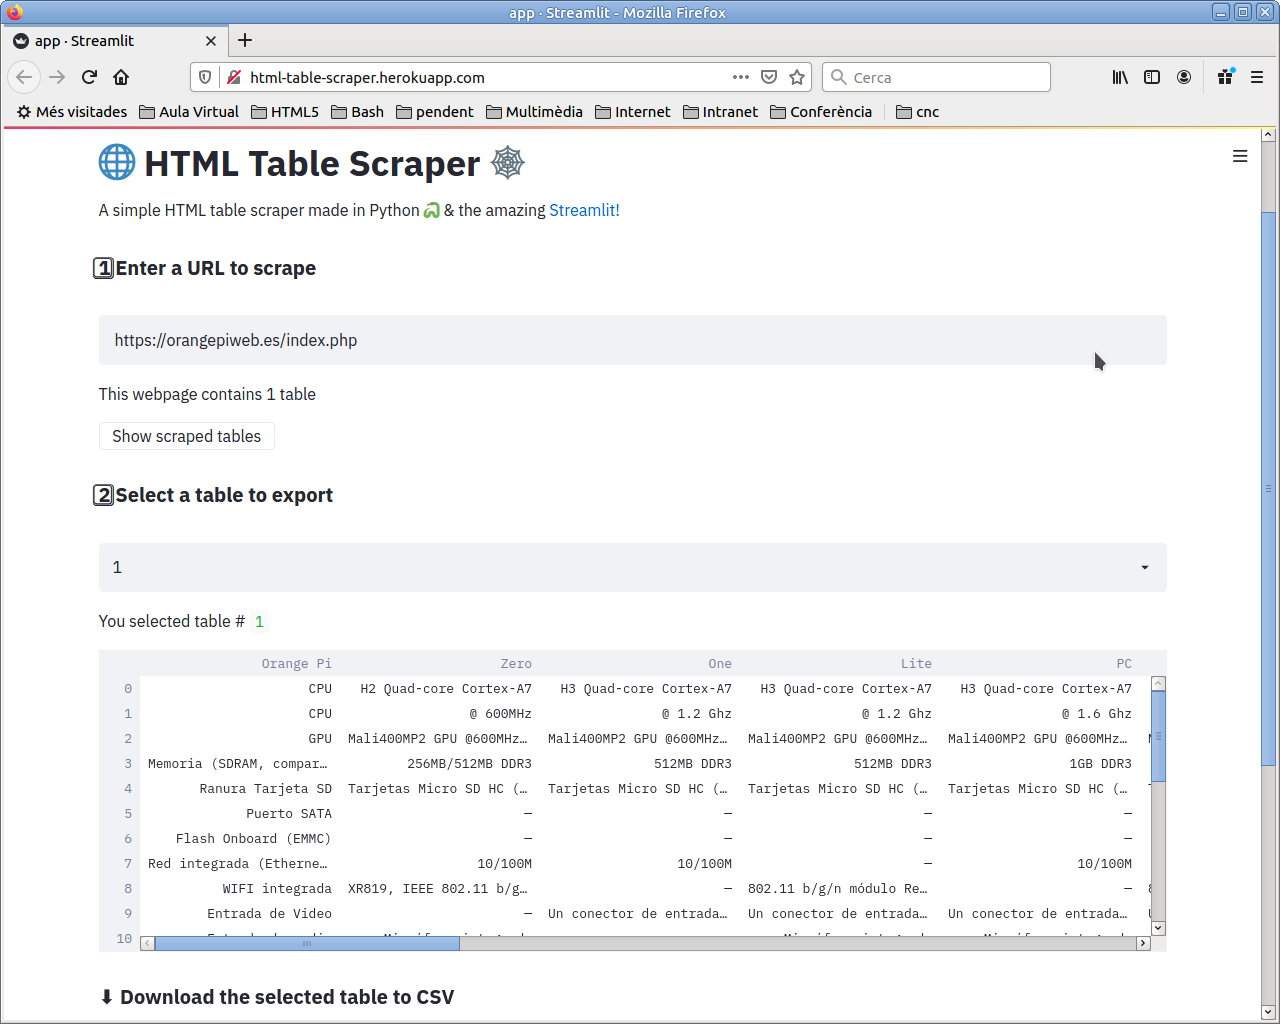Open the HTML5 bookmark folder
This screenshot has height=1024, width=1280.
pyautogui.click(x=285, y=112)
